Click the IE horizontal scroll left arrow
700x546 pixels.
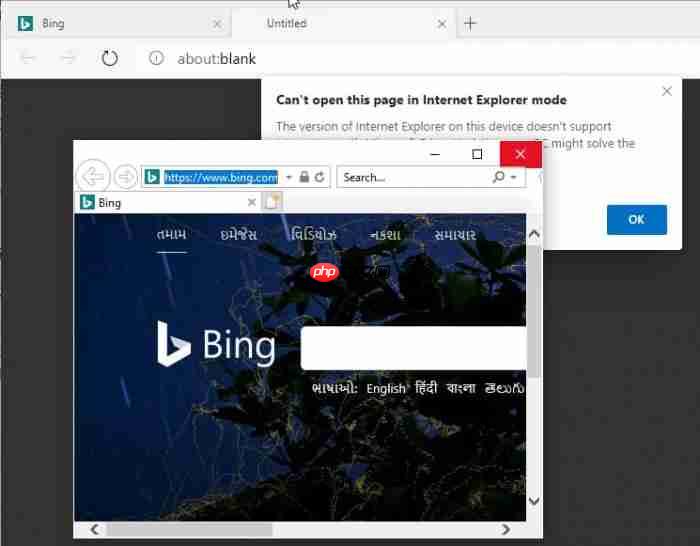[x=95, y=529]
